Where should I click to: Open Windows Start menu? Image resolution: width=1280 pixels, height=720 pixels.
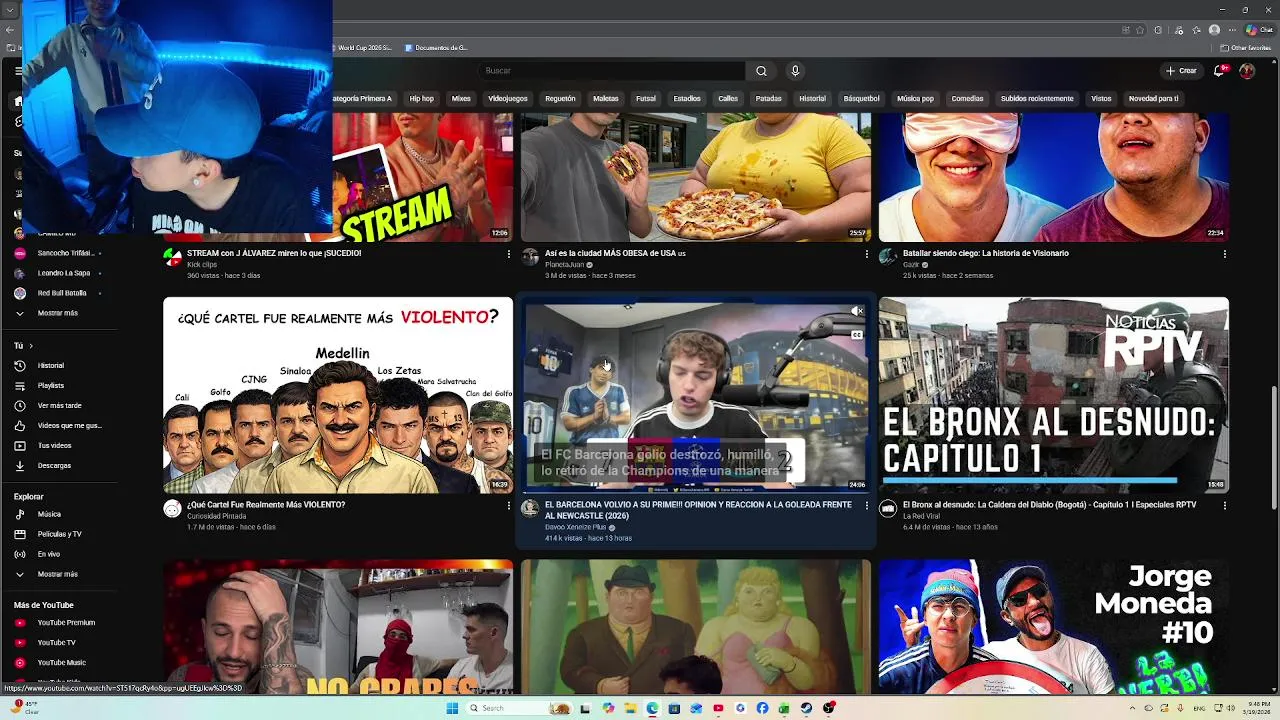point(452,708)
